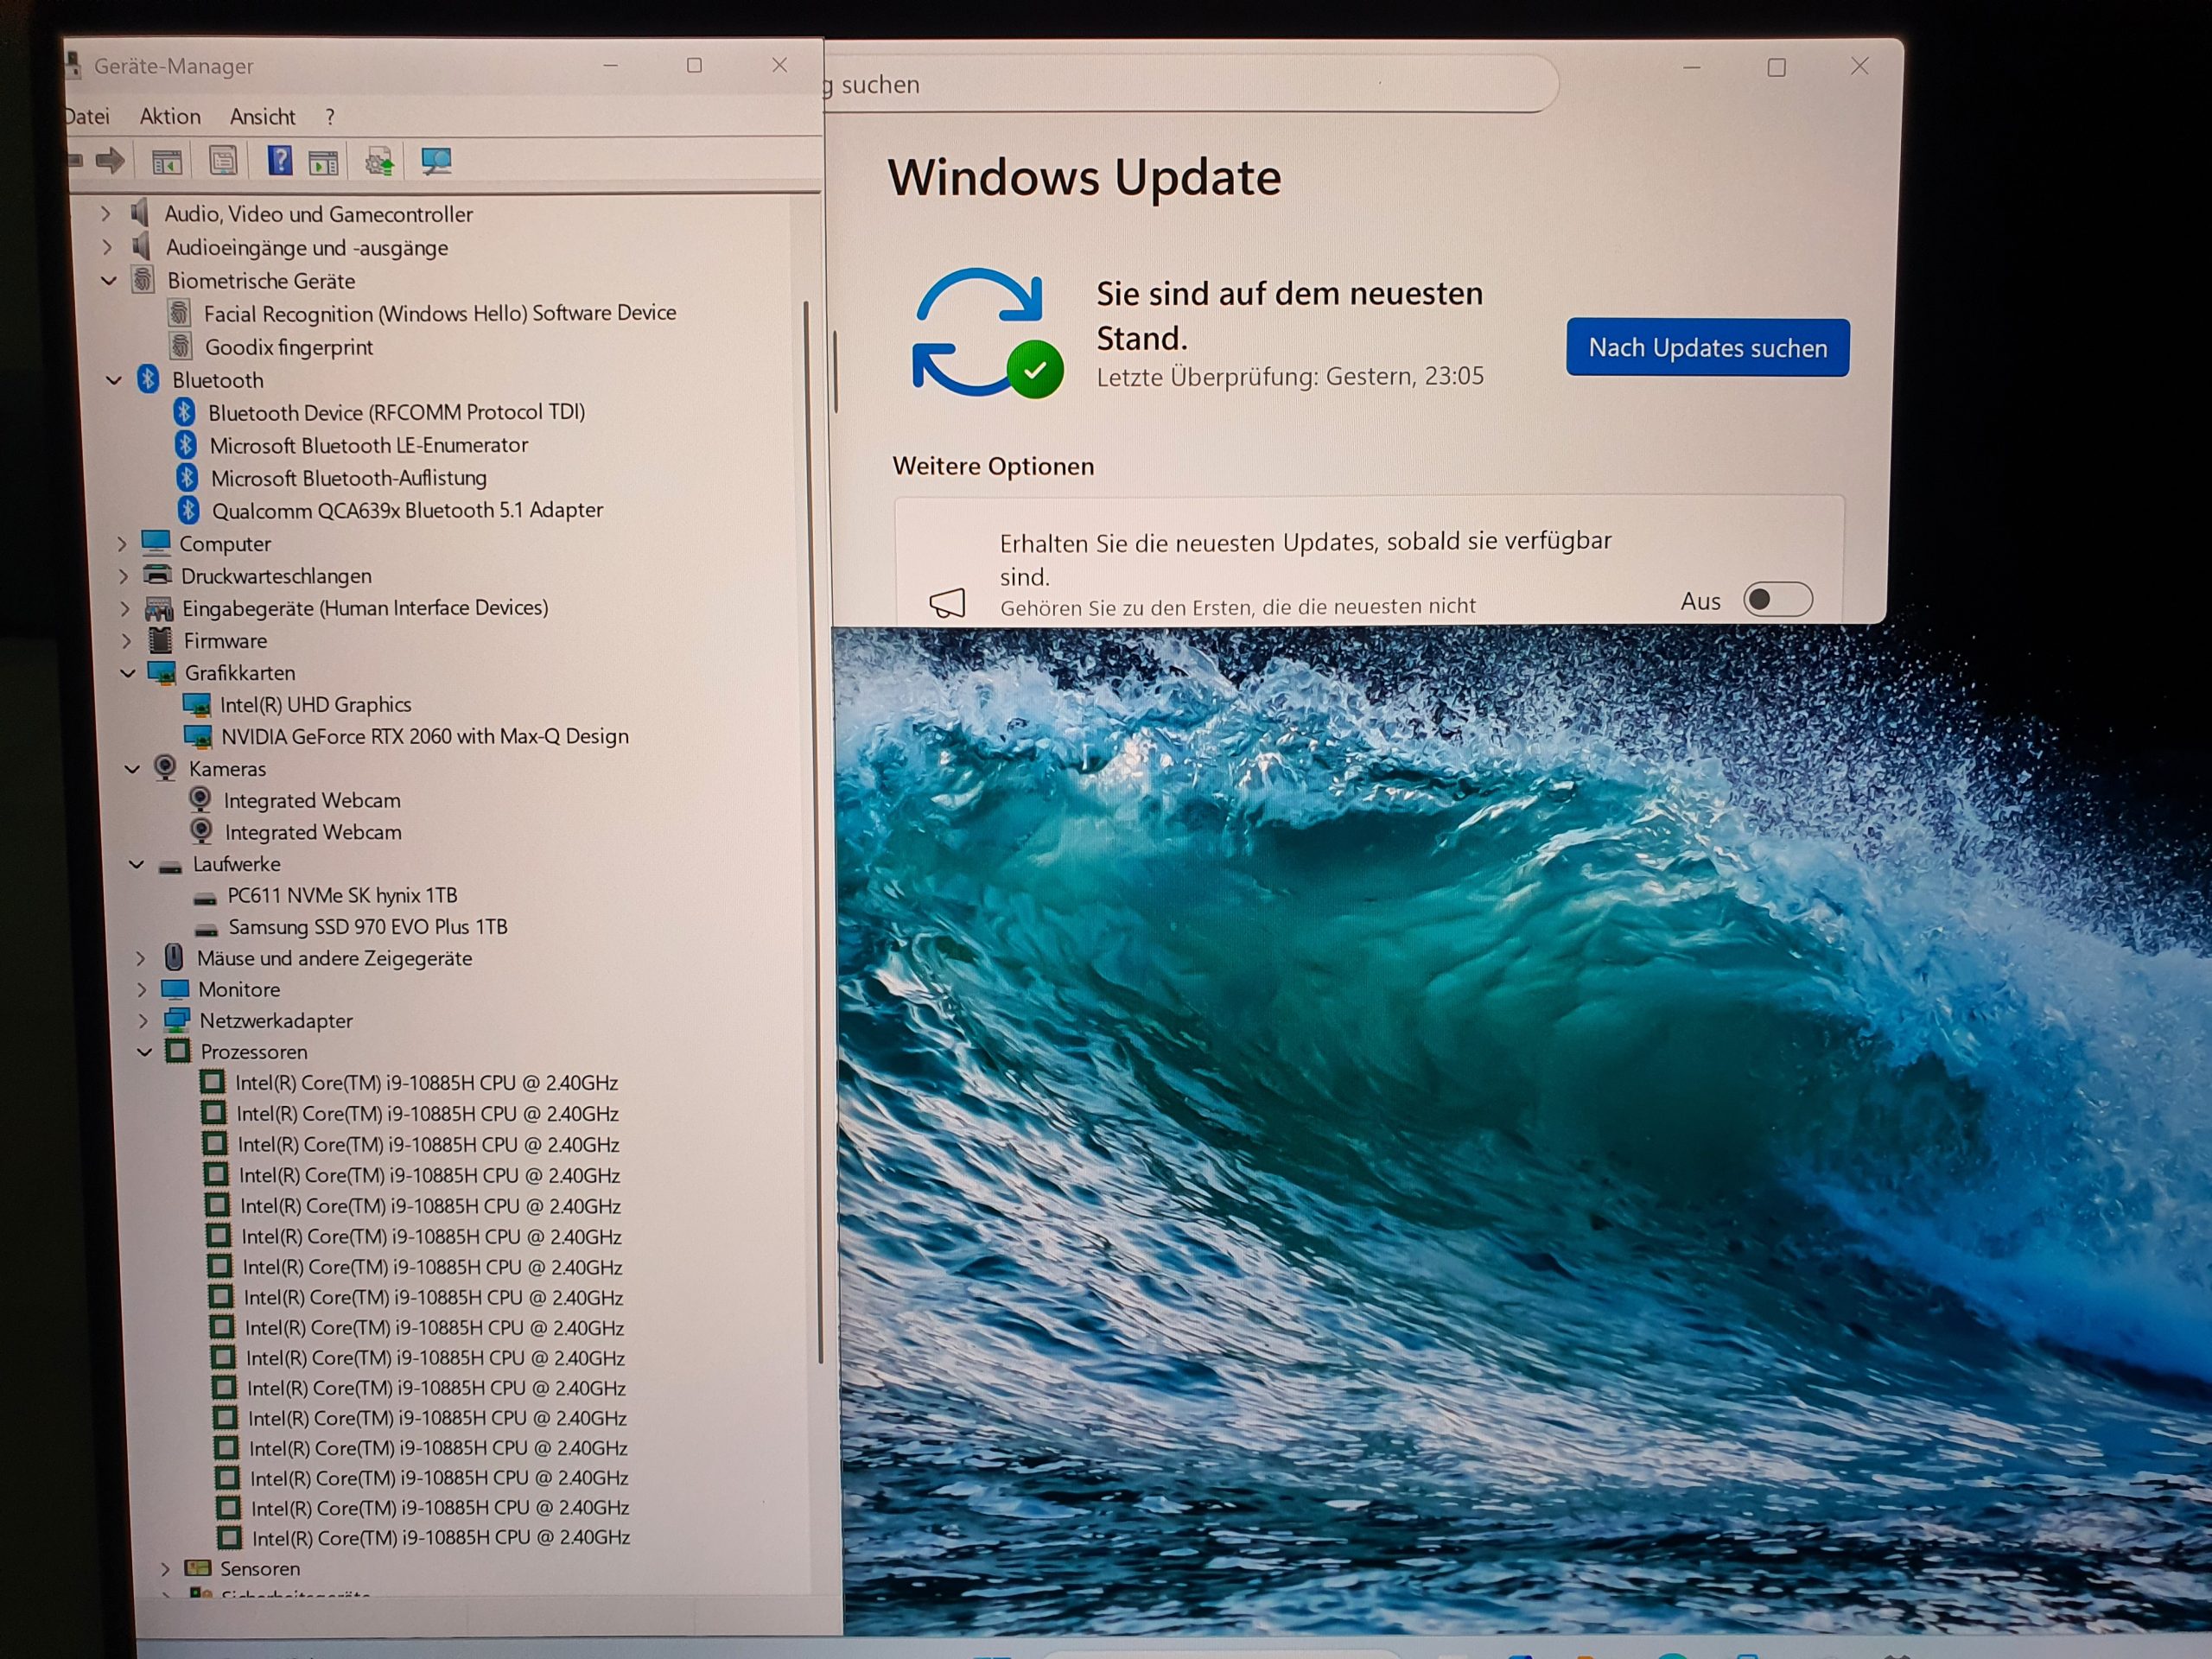2212x1659 pixels.
Task: Select NVIDIA GeForce RTX 2060 entry
Action: pos(424,736)
